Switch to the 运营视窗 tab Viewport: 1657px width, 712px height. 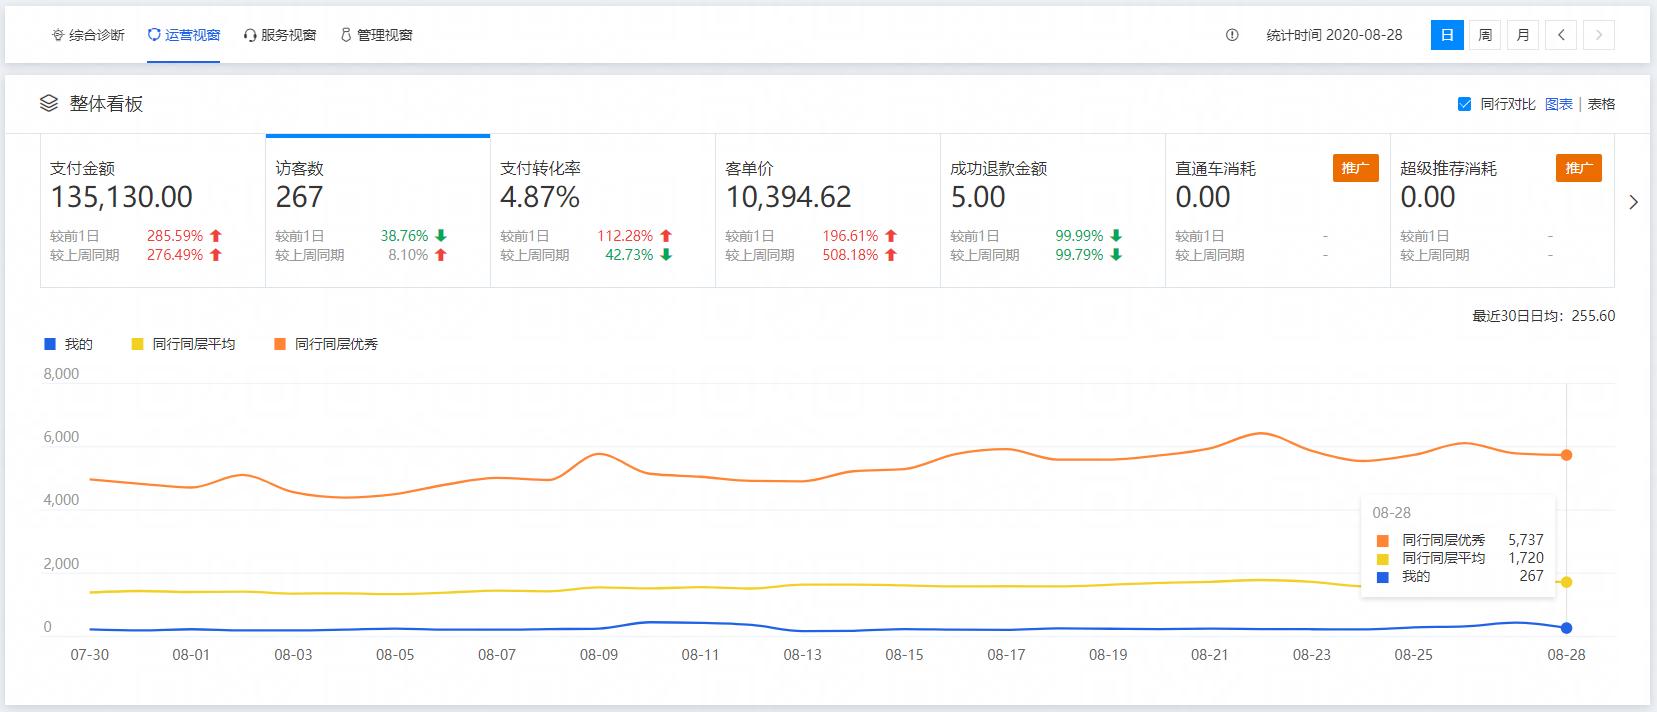183,35
